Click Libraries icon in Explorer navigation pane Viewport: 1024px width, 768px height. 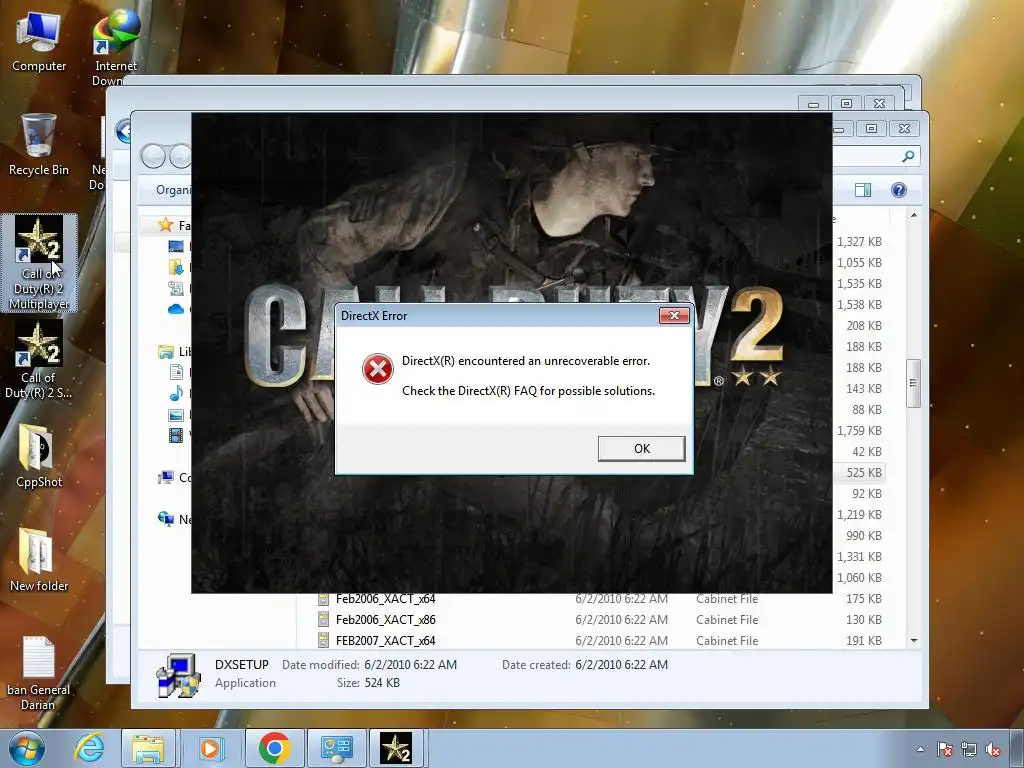tap(166, 352)
